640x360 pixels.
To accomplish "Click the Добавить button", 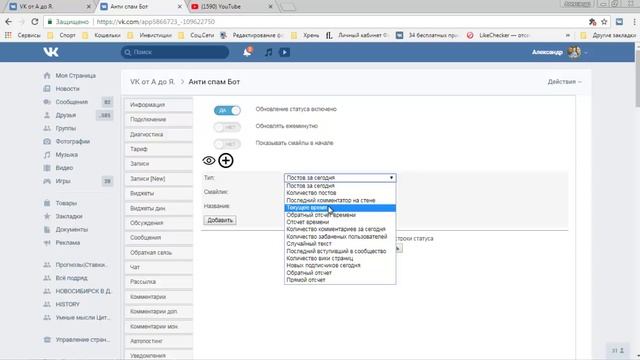I will pos(220,220).
